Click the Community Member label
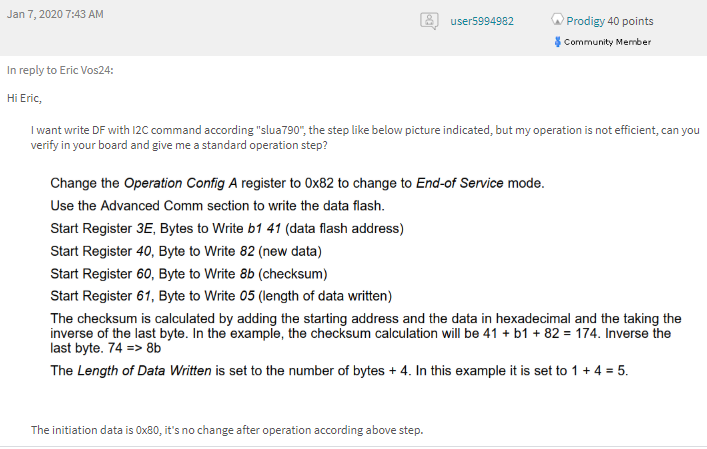The width and height of the screenshot is (707, 449). [607, 42]
